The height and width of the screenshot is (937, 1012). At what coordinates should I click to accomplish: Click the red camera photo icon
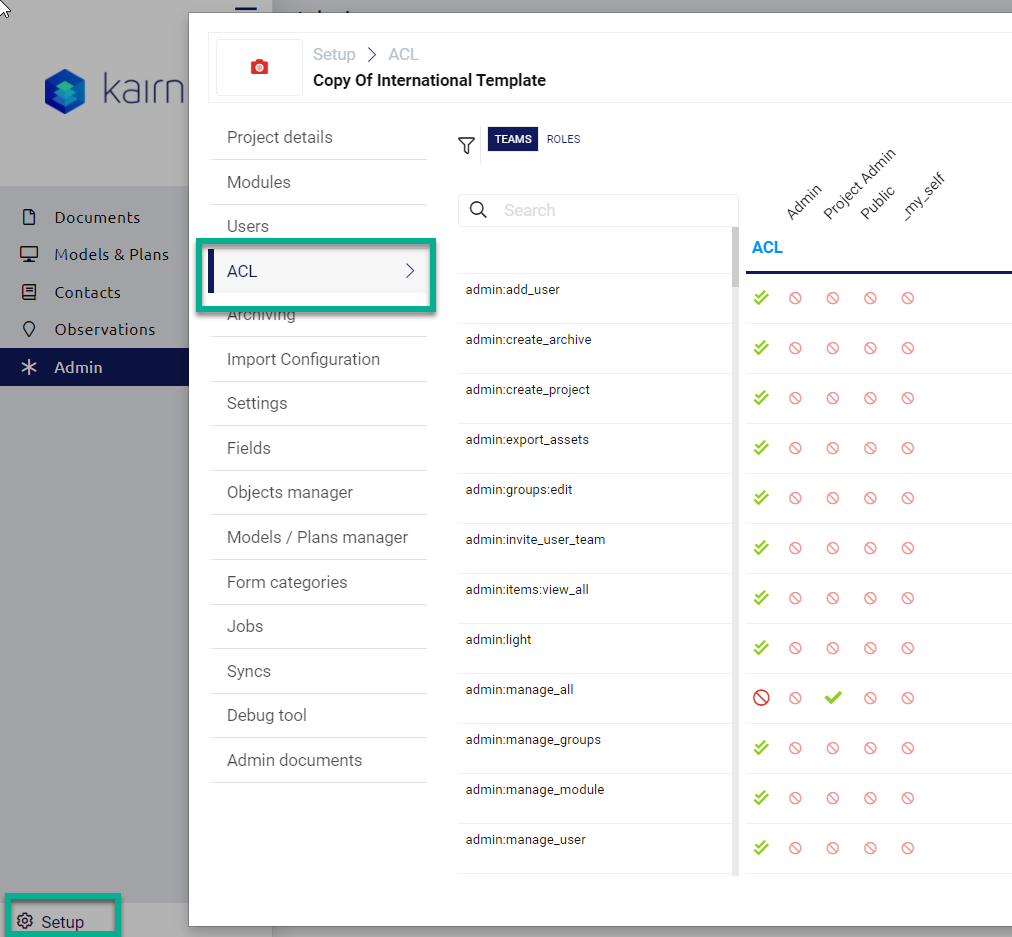[x=259, y=67]
